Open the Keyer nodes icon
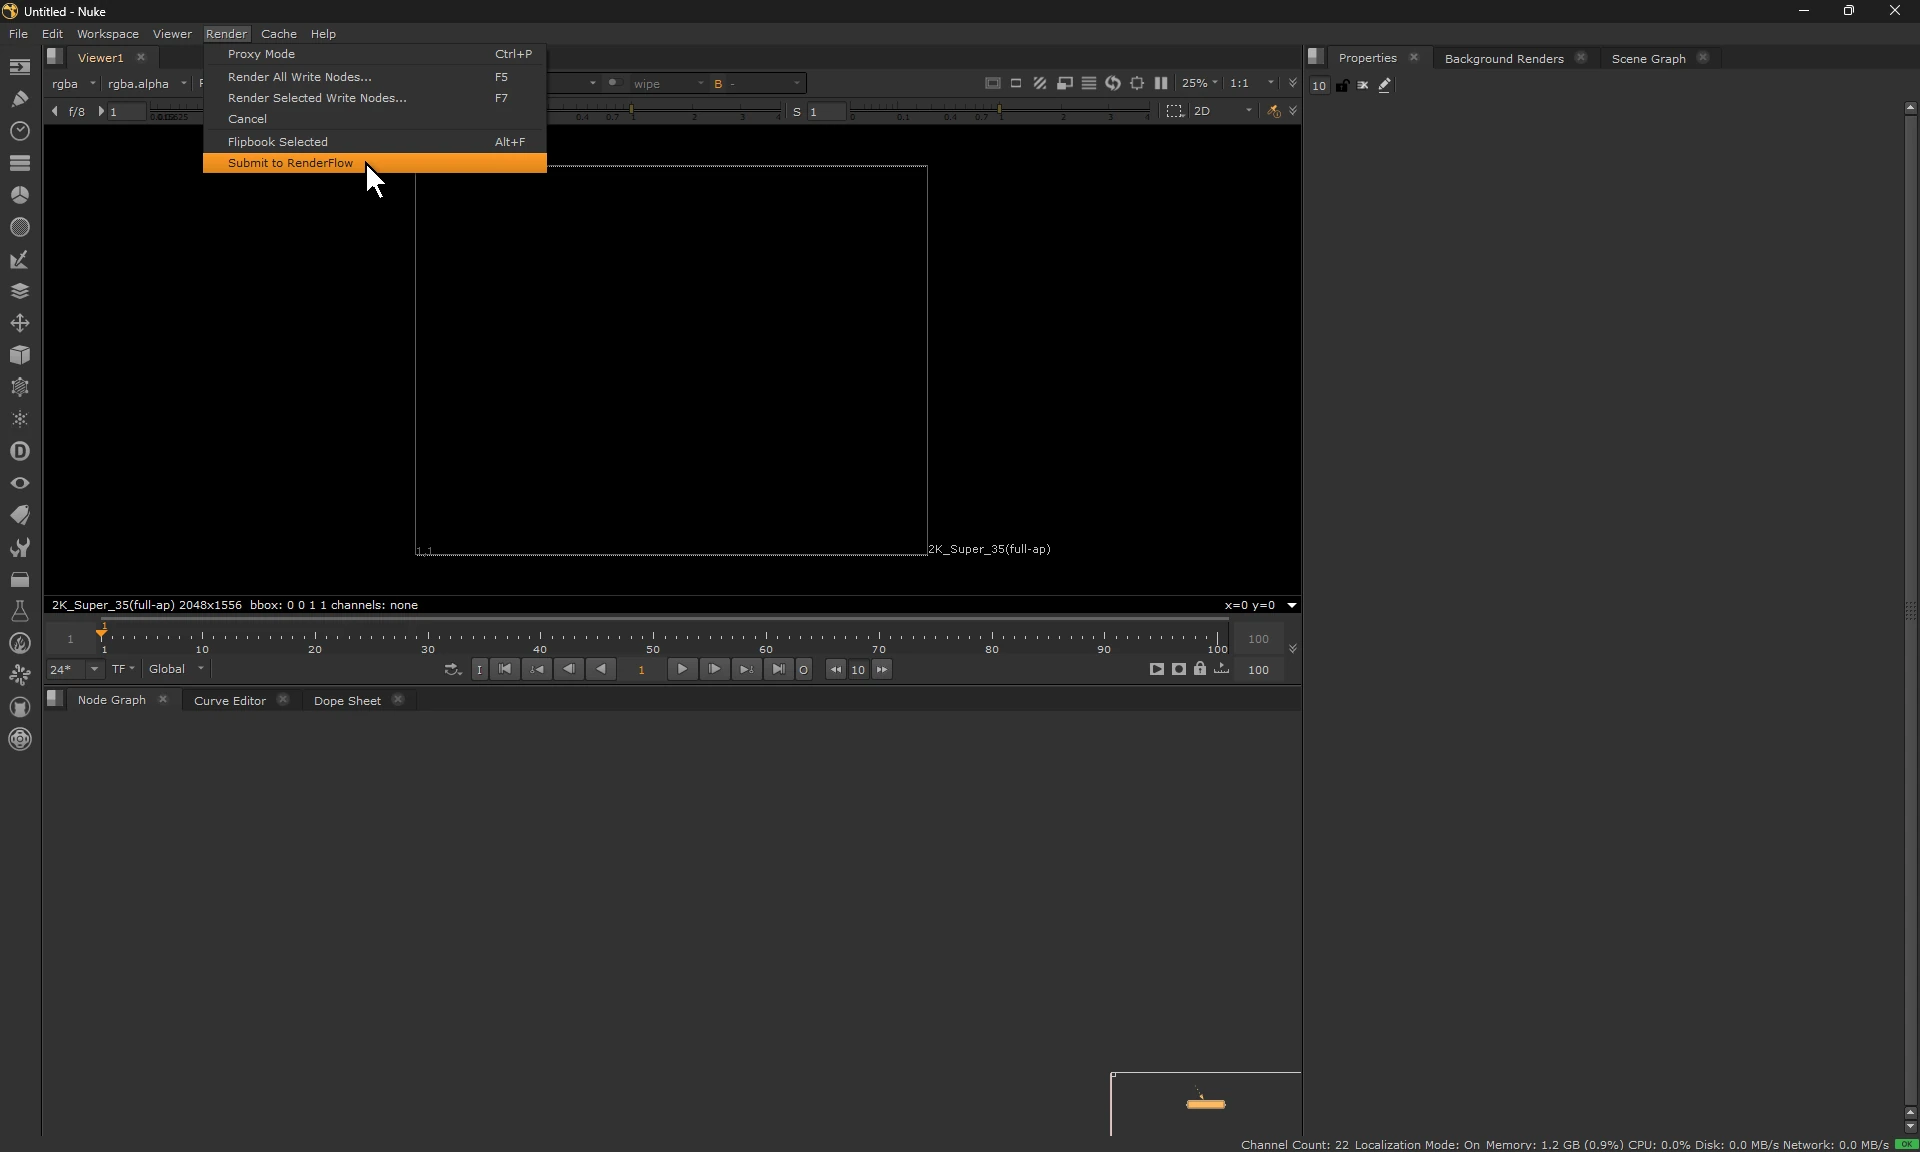 20,259
